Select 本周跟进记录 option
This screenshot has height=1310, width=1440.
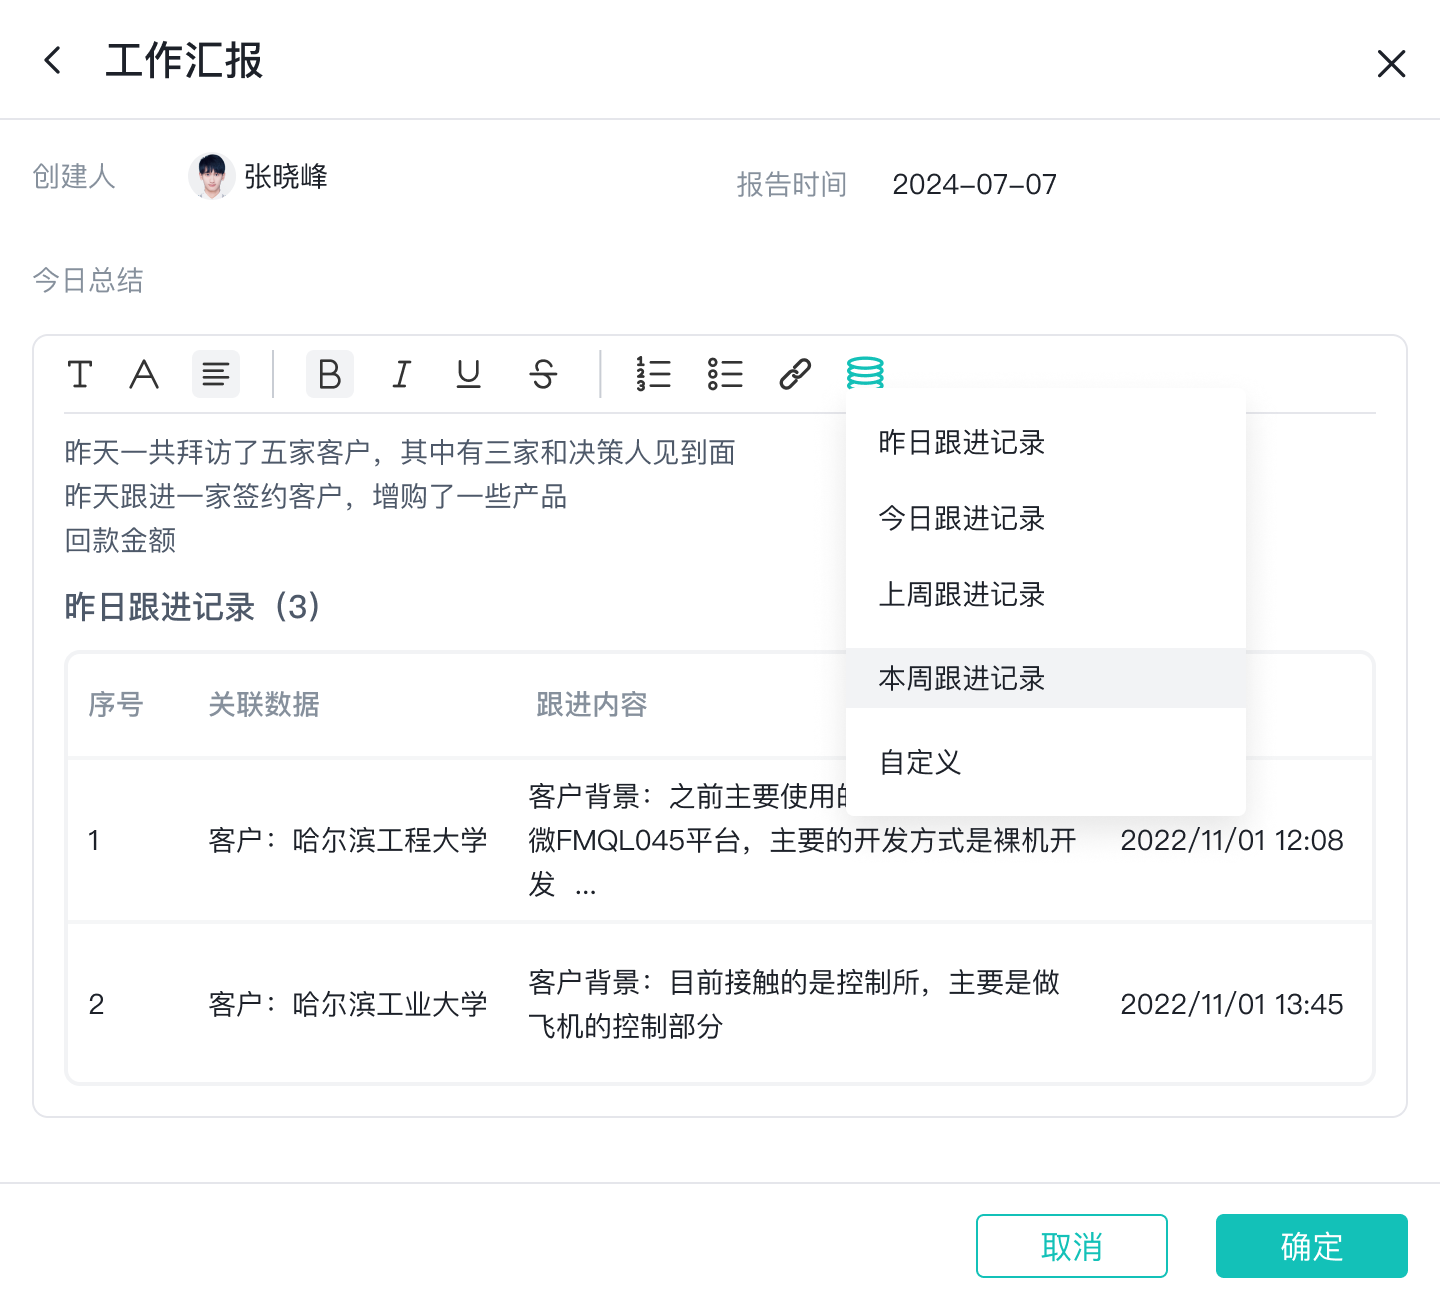pos(961,679)
